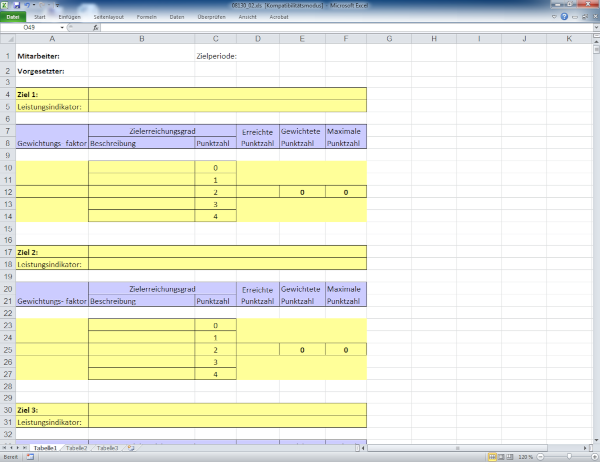Click the Ziel 1 yellow input cell
600x462 pixels.
(x=227, y=94)
